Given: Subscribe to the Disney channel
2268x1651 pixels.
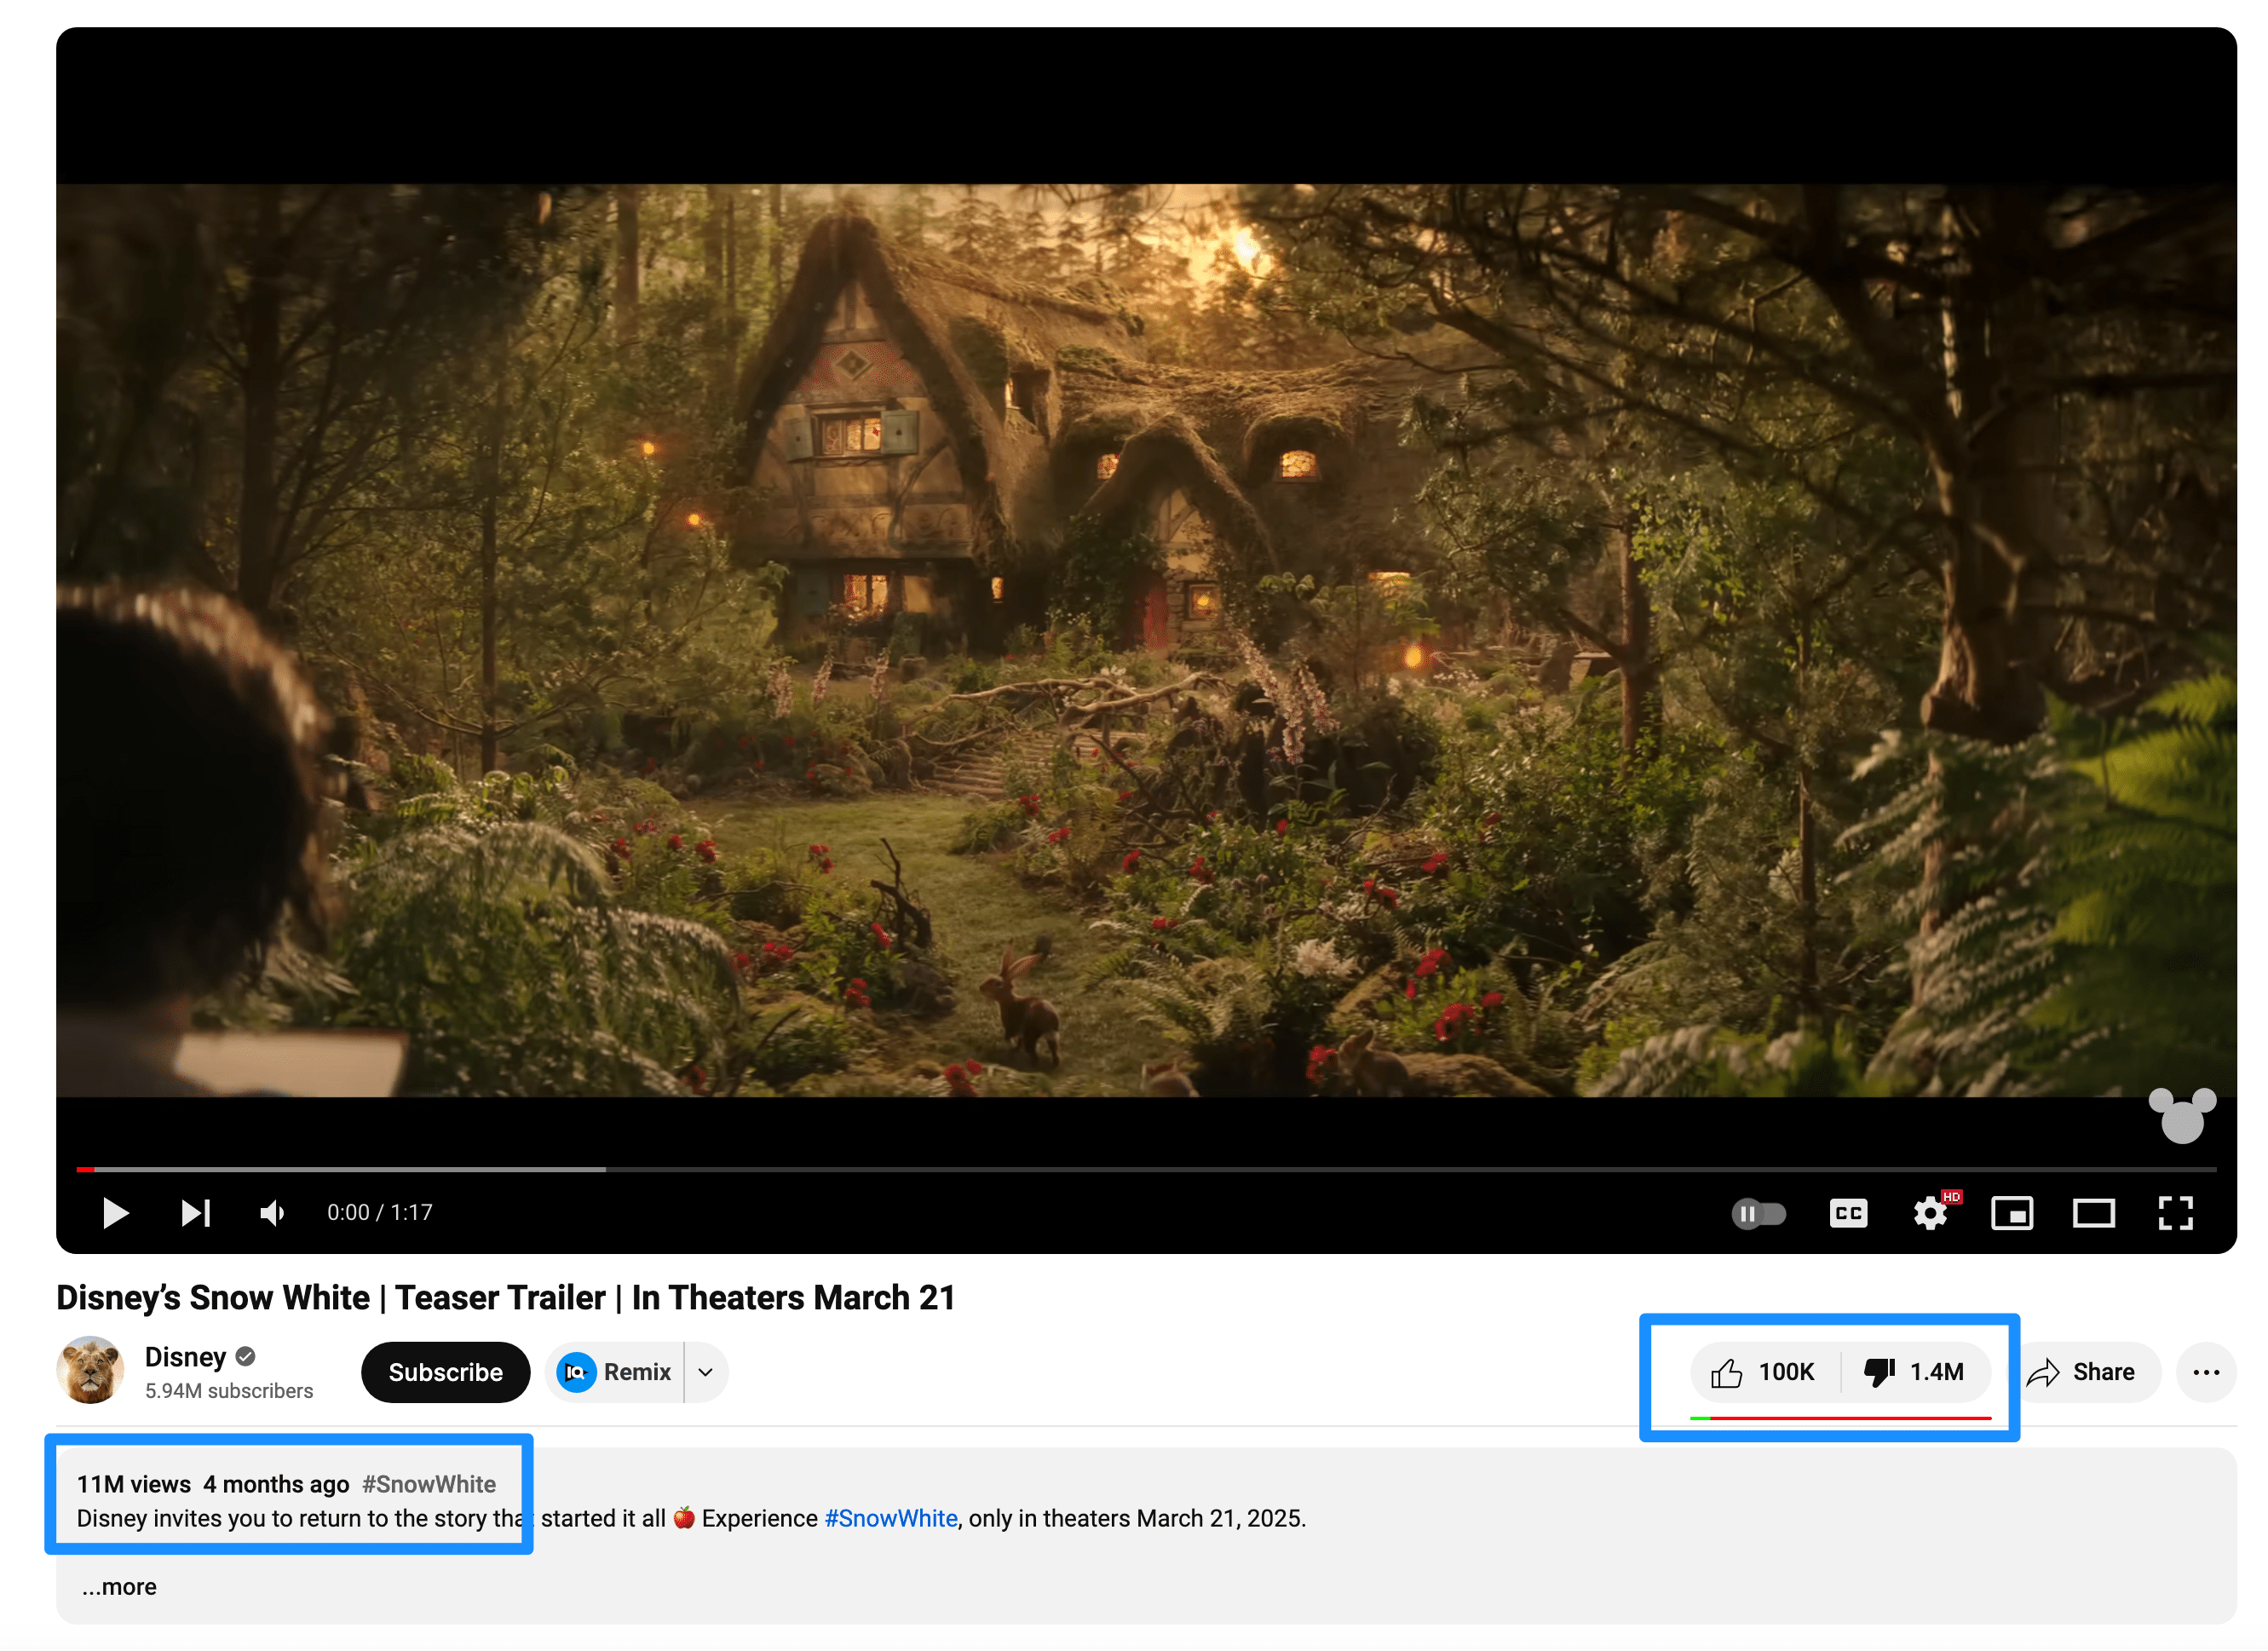Looking at the screenshot, I should [x=445, y=1372].
